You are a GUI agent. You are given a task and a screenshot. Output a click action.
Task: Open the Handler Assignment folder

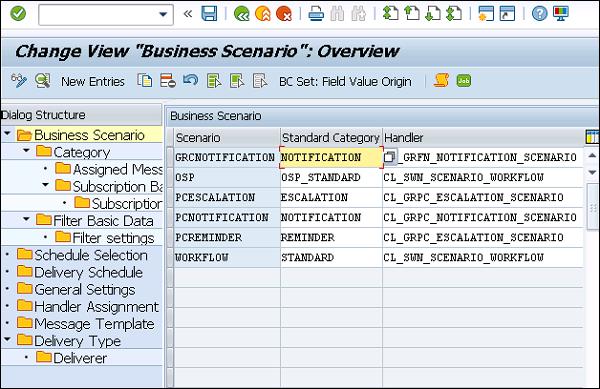point(88,306)
